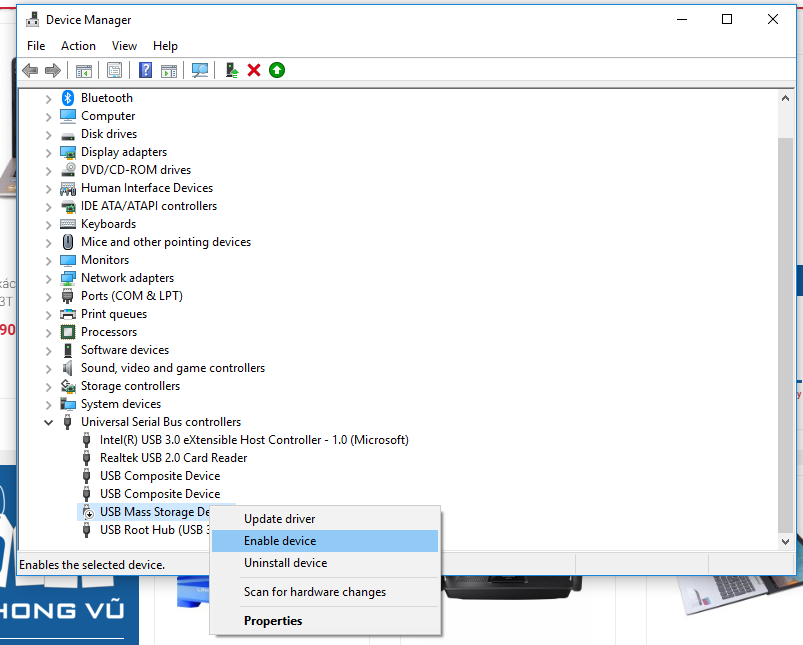This screenshot has height=645, width=803.
Task: Click the green arrow Enable device icon
Action: pyautogui.click(x=277, y=70)
